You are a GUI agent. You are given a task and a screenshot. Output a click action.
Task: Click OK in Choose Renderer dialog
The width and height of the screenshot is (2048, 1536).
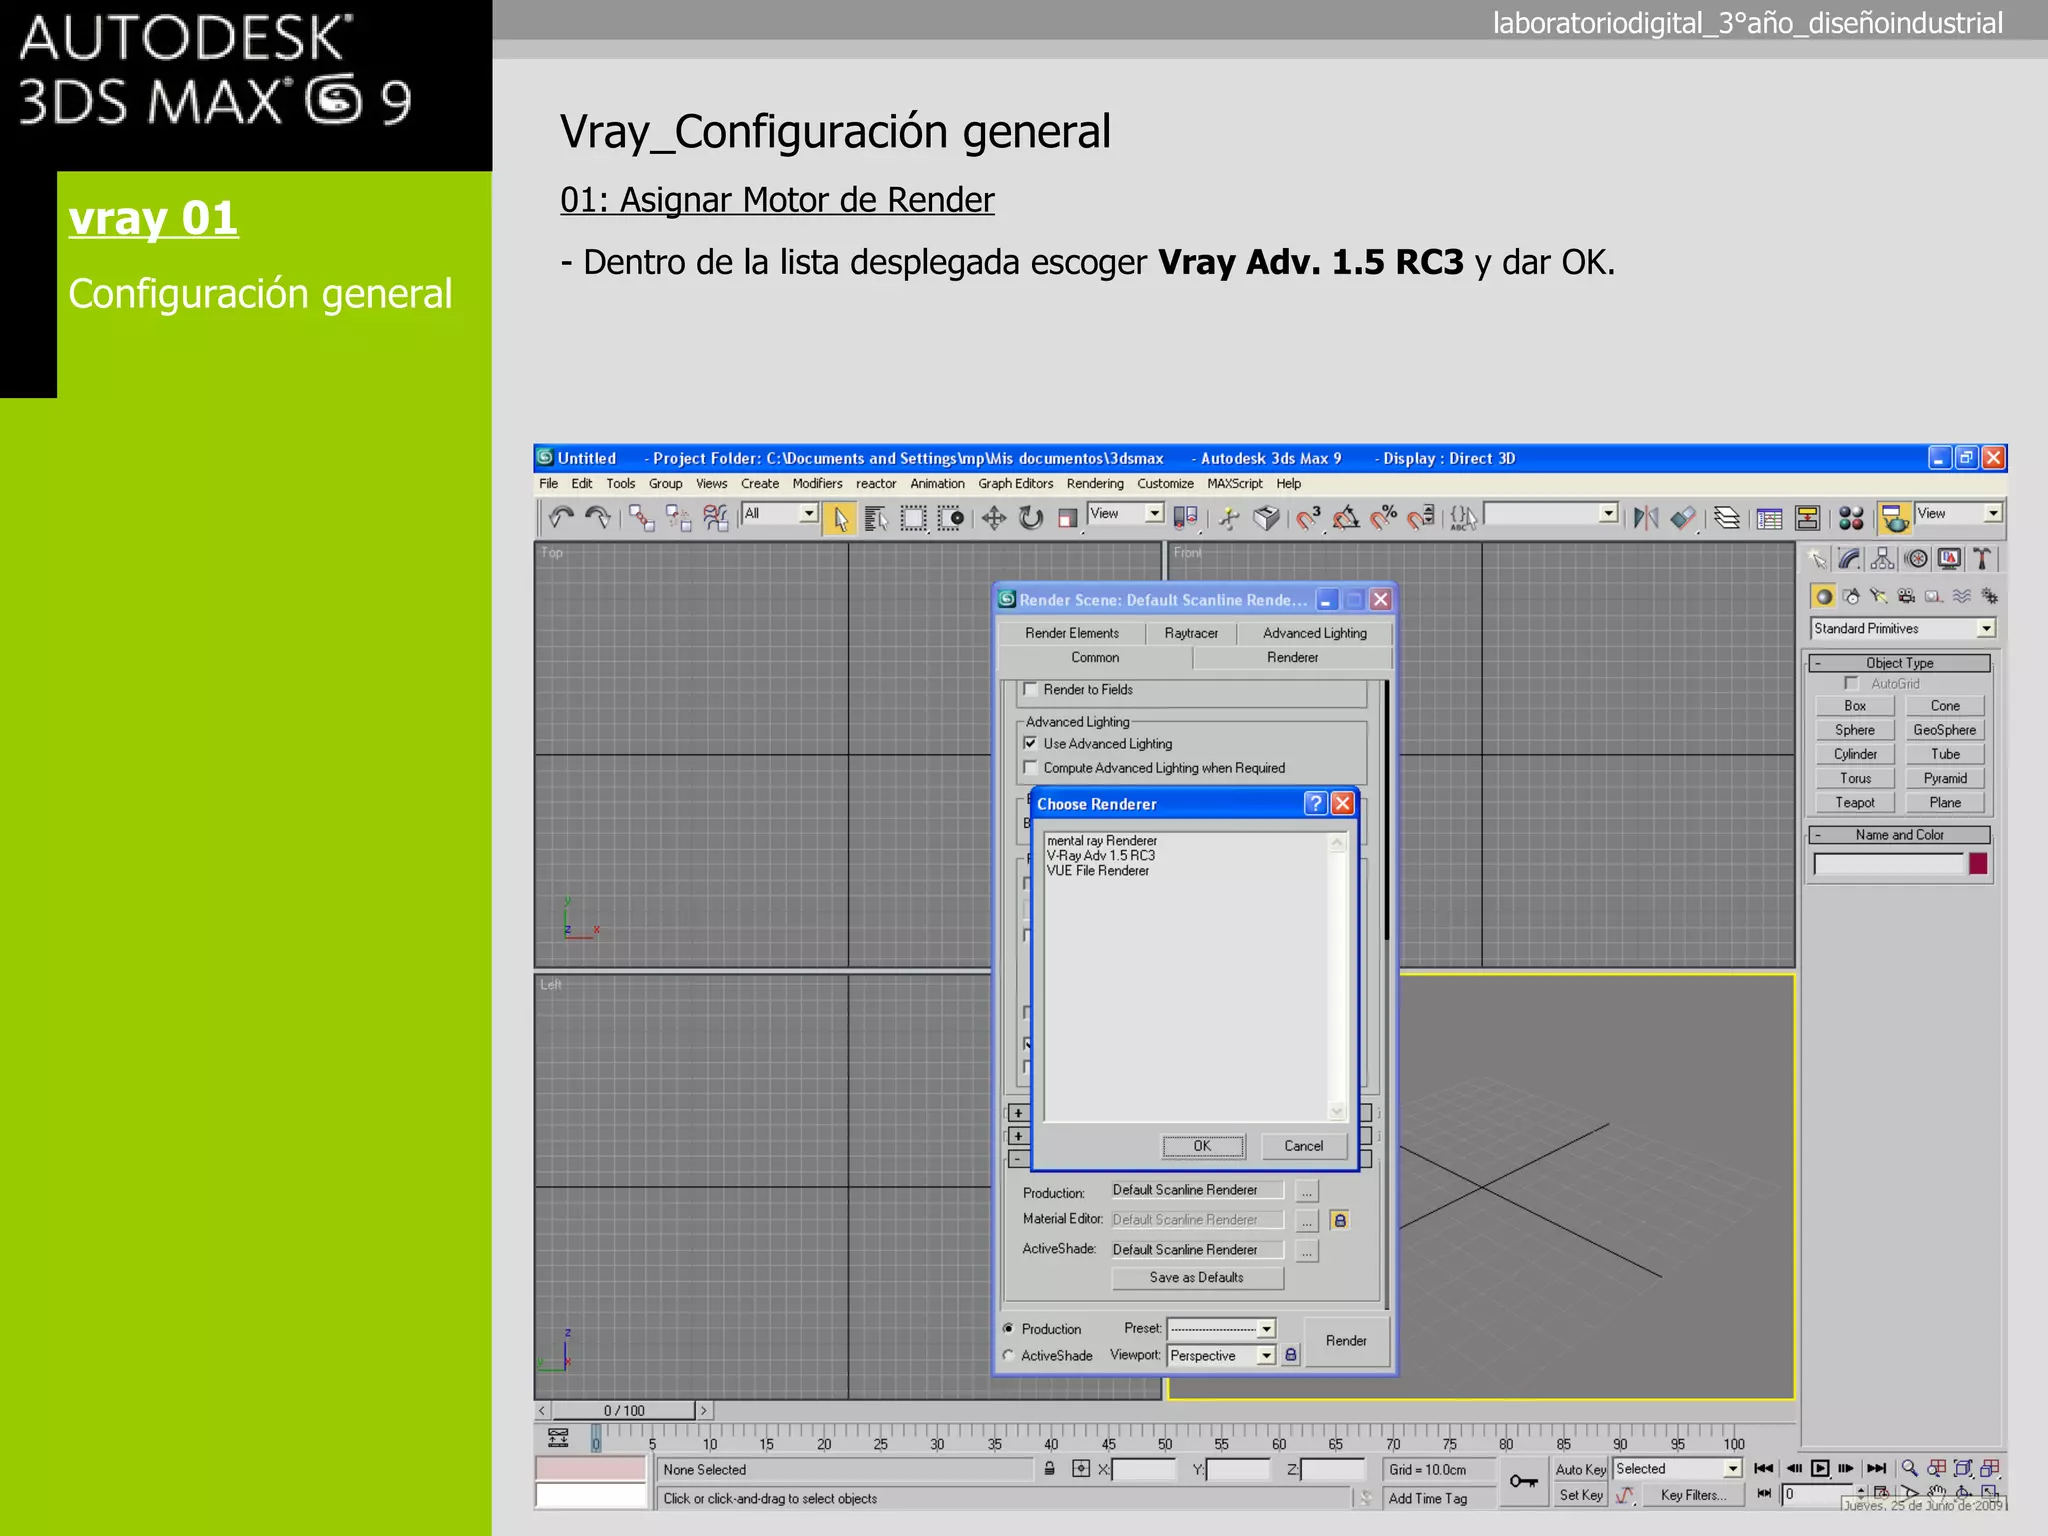1203,1146
